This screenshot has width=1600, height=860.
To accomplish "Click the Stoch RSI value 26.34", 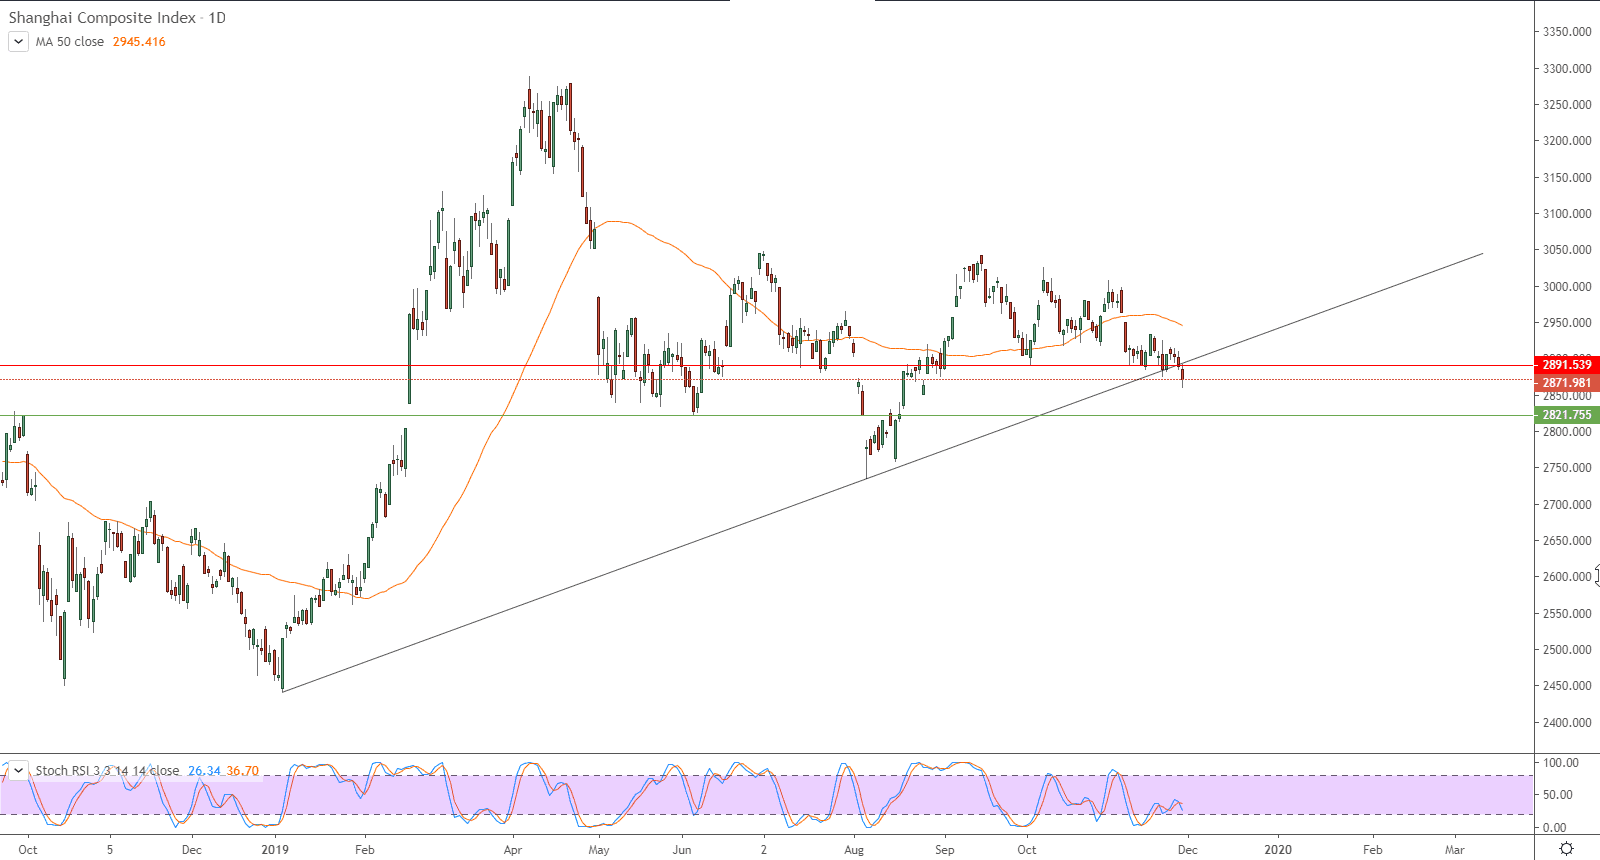I will coord(204,771).
